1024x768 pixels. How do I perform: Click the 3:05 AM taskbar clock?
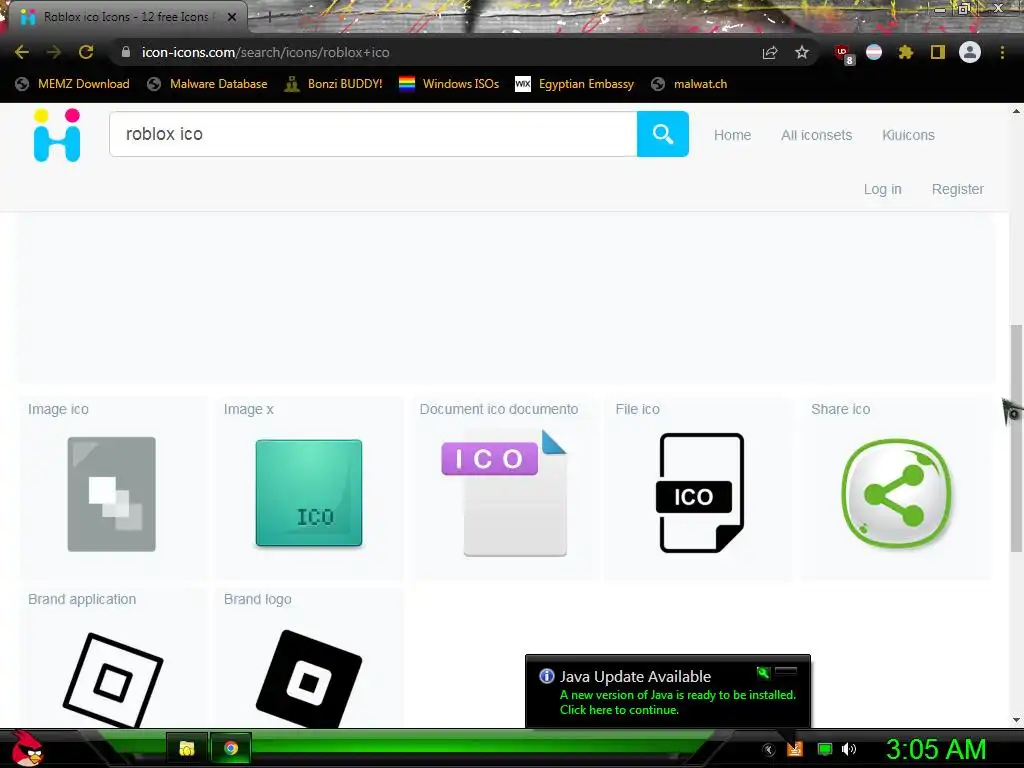tap(936, 749)
